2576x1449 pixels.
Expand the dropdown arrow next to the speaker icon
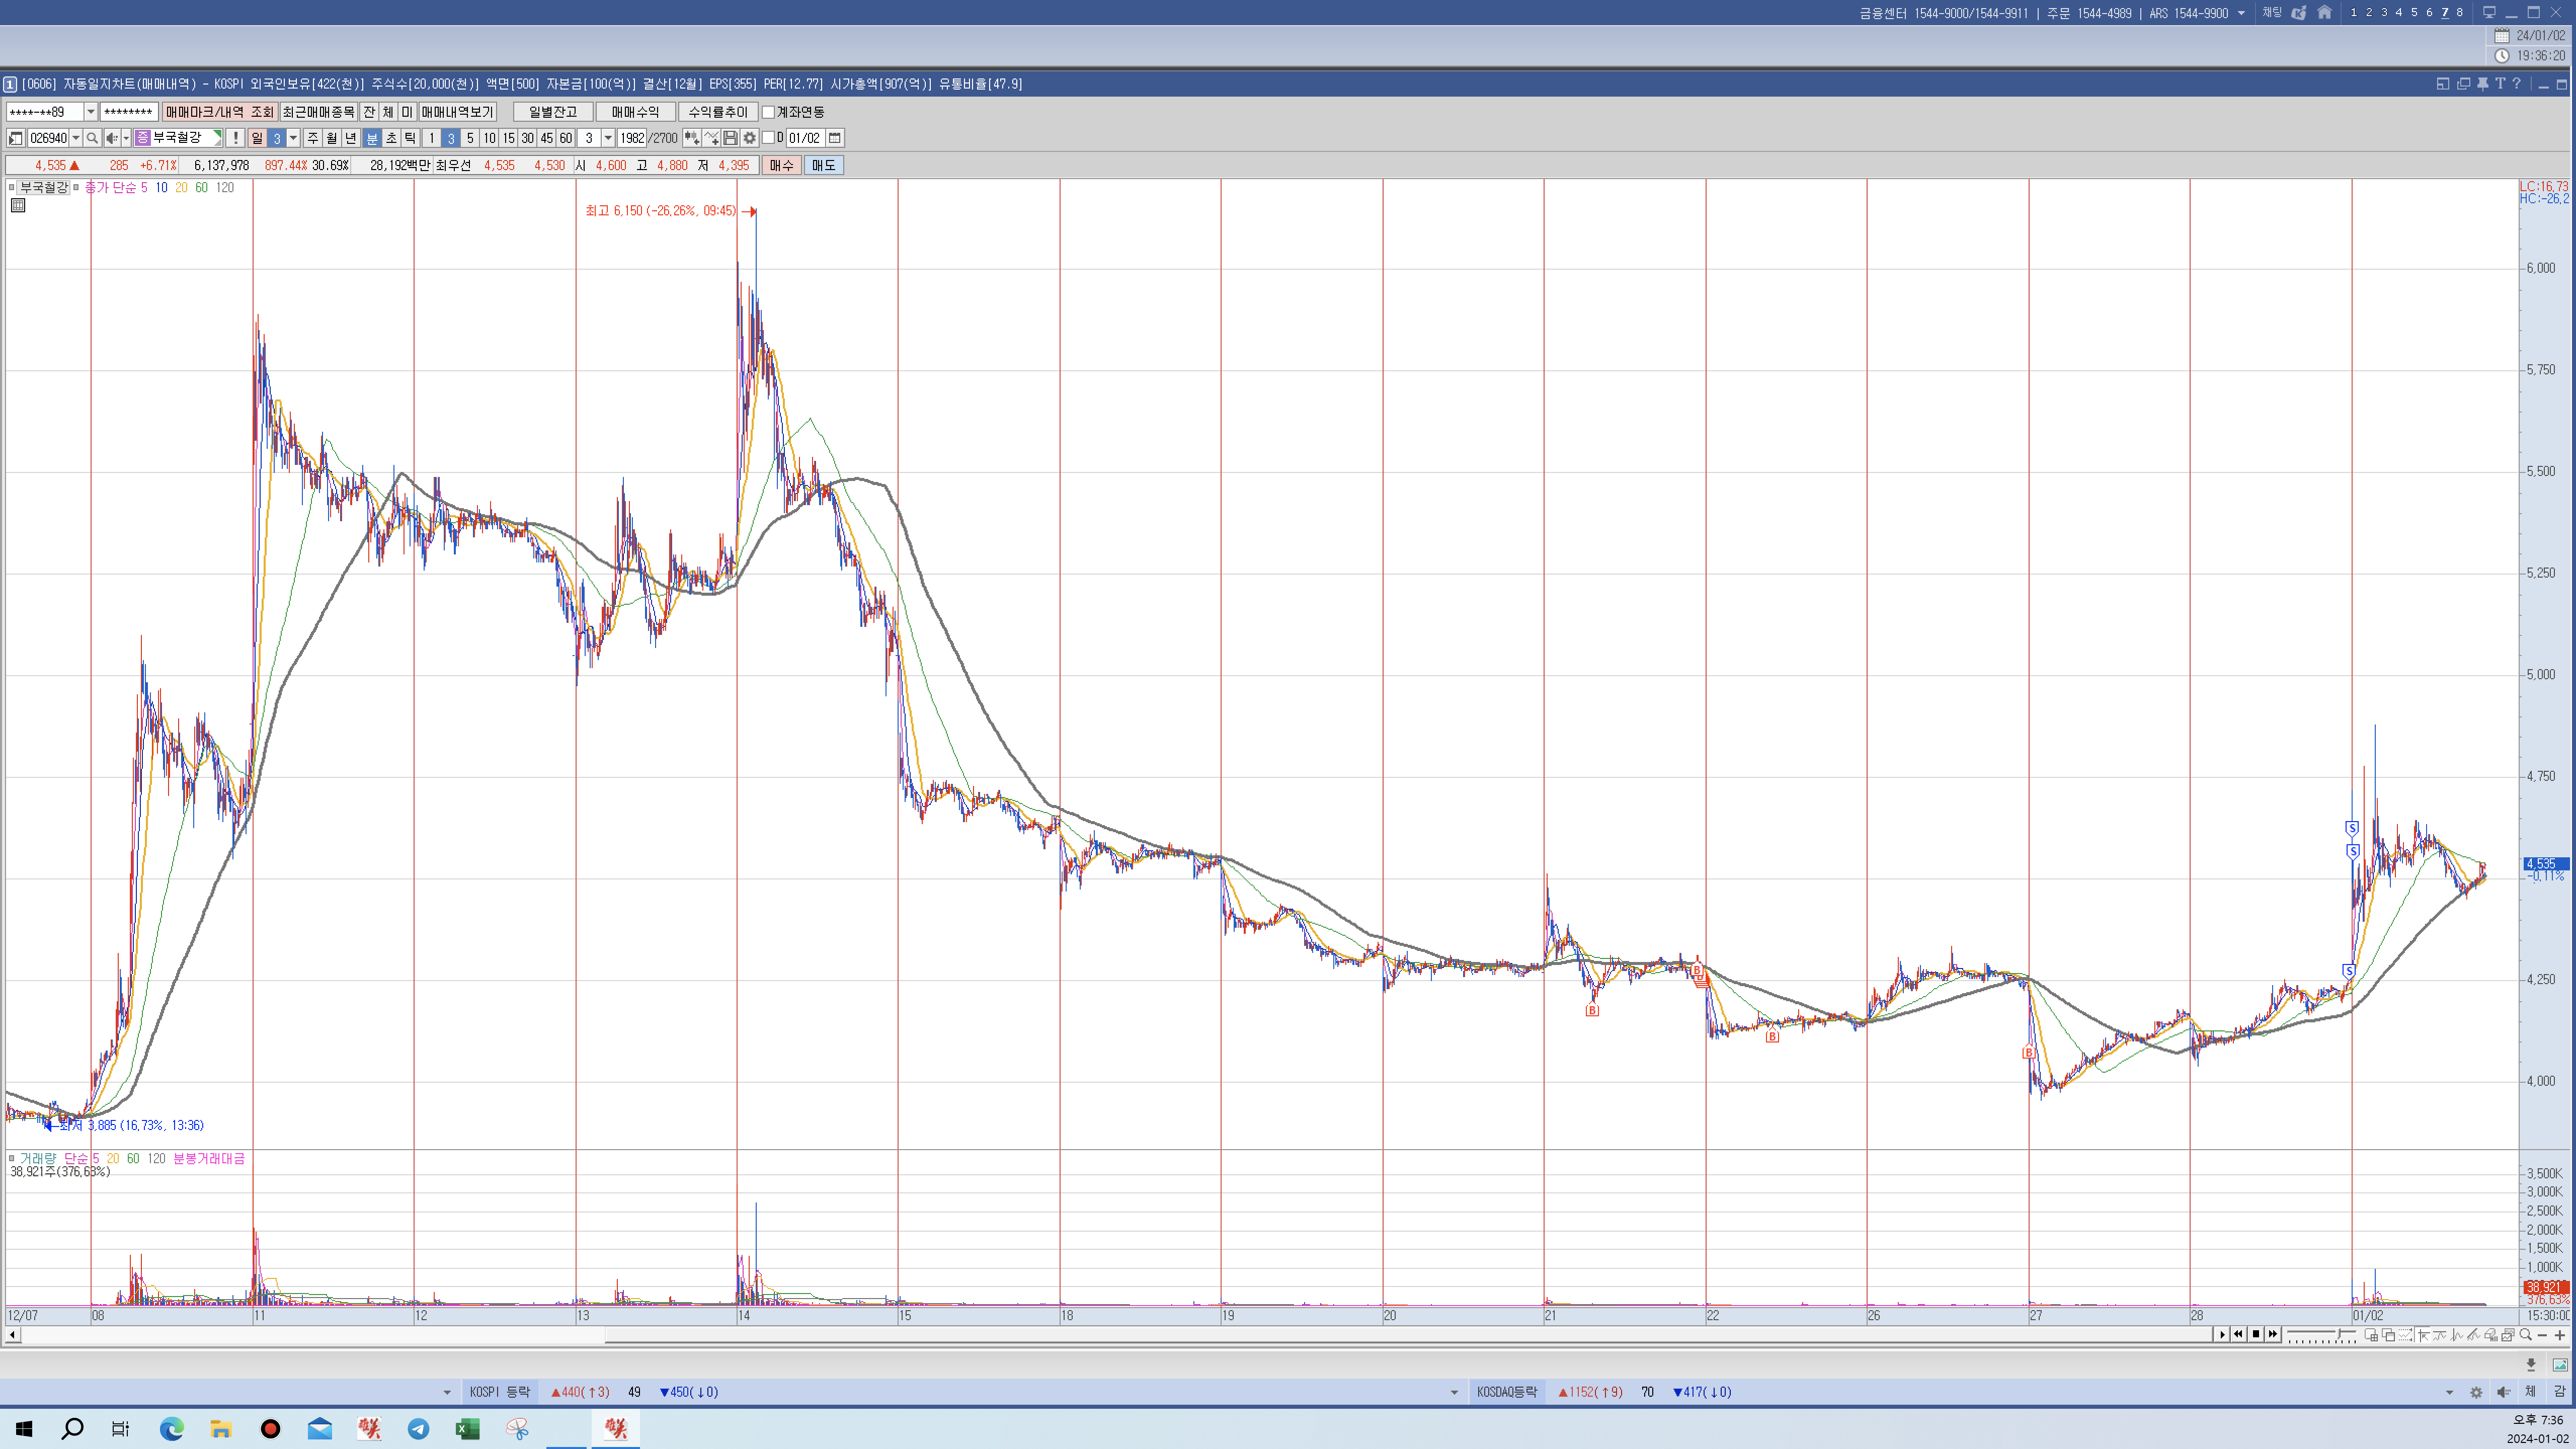click(x=126, y=138)
